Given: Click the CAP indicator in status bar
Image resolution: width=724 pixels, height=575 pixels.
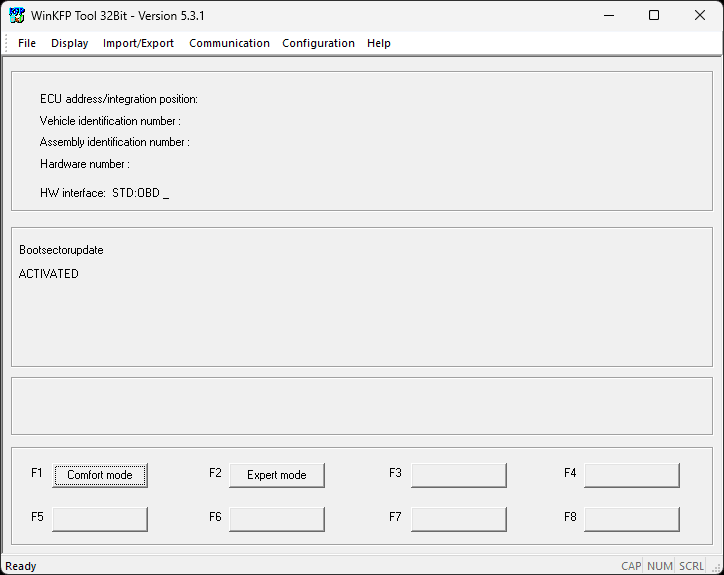Looking at the screenshot, I should 631,566.
